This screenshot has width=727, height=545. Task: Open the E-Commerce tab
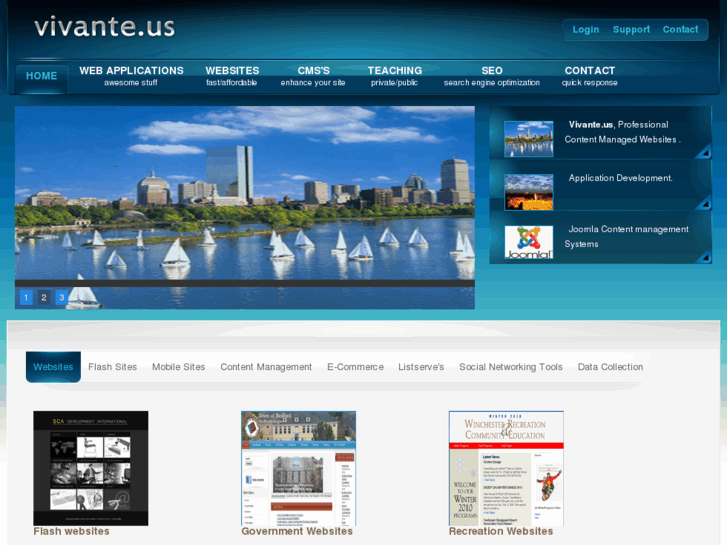pyautogui.click(x=355, y=367)
